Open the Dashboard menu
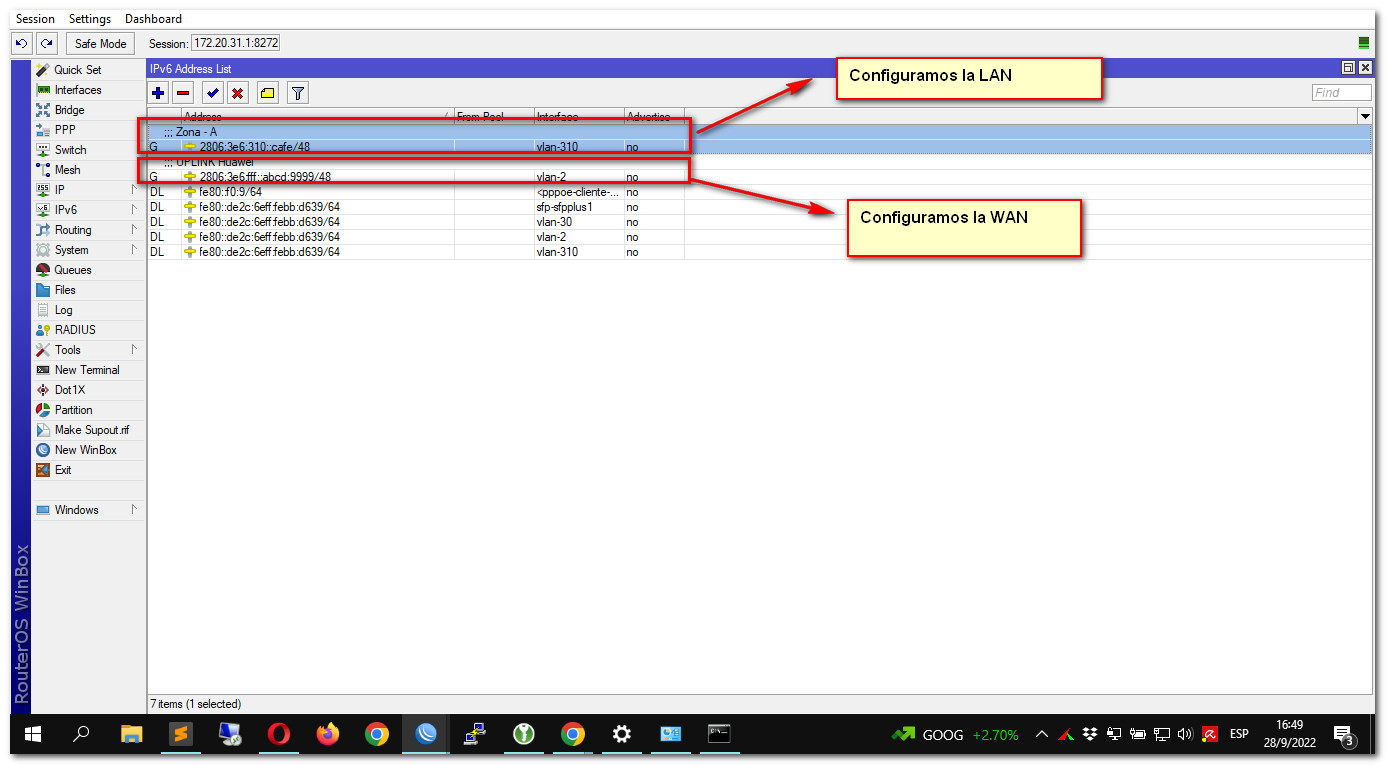 153,19
